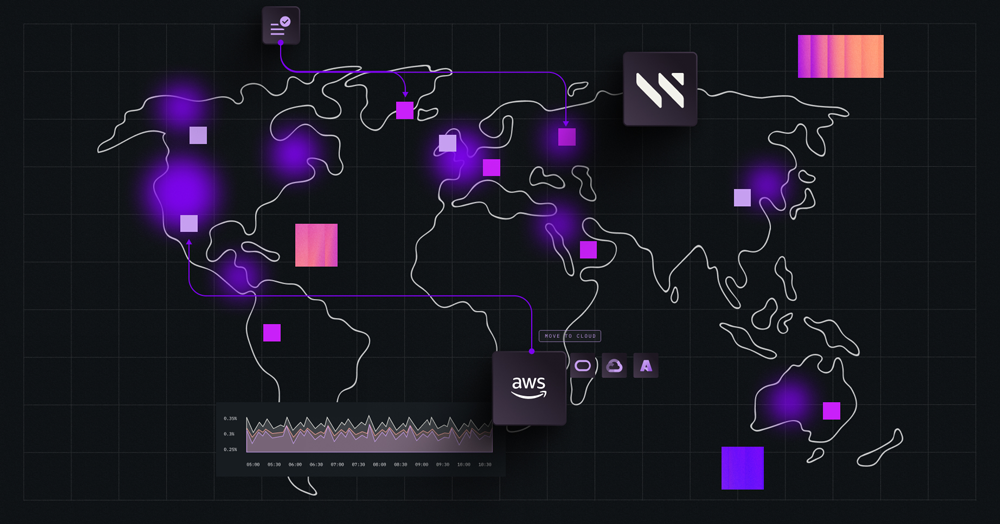Select the light marker over eastern China

742,198
